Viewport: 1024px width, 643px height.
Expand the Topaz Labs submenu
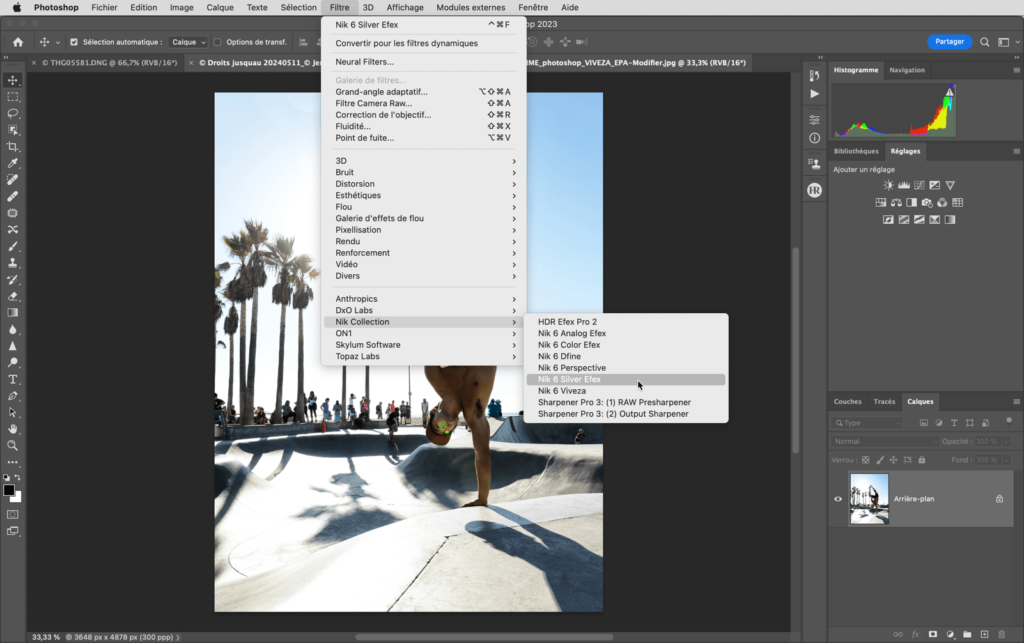coord(425,356)
